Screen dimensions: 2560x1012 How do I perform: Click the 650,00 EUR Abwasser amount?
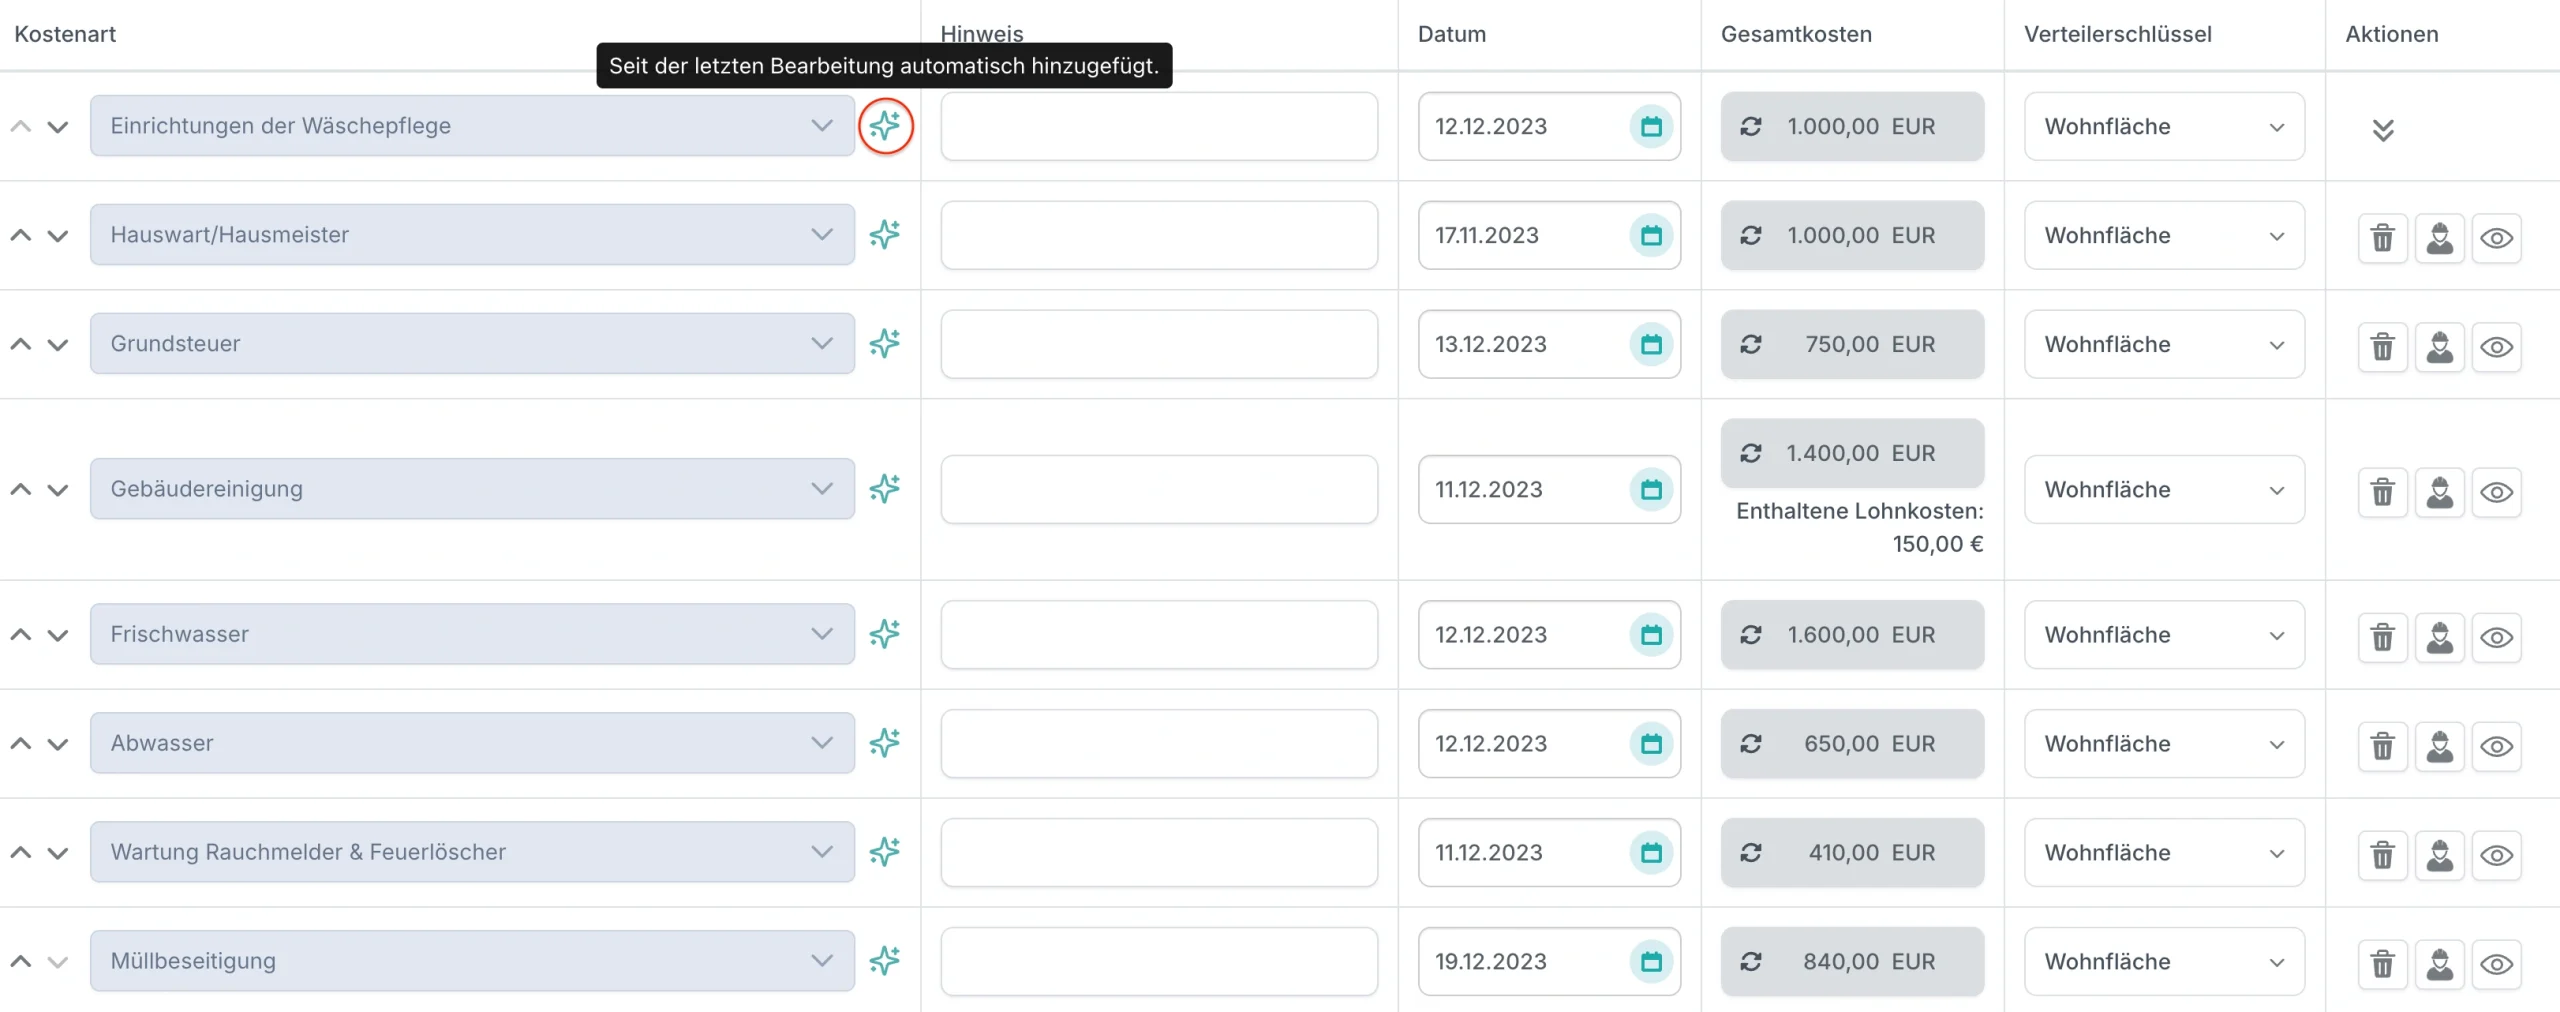pos(1852,743)
